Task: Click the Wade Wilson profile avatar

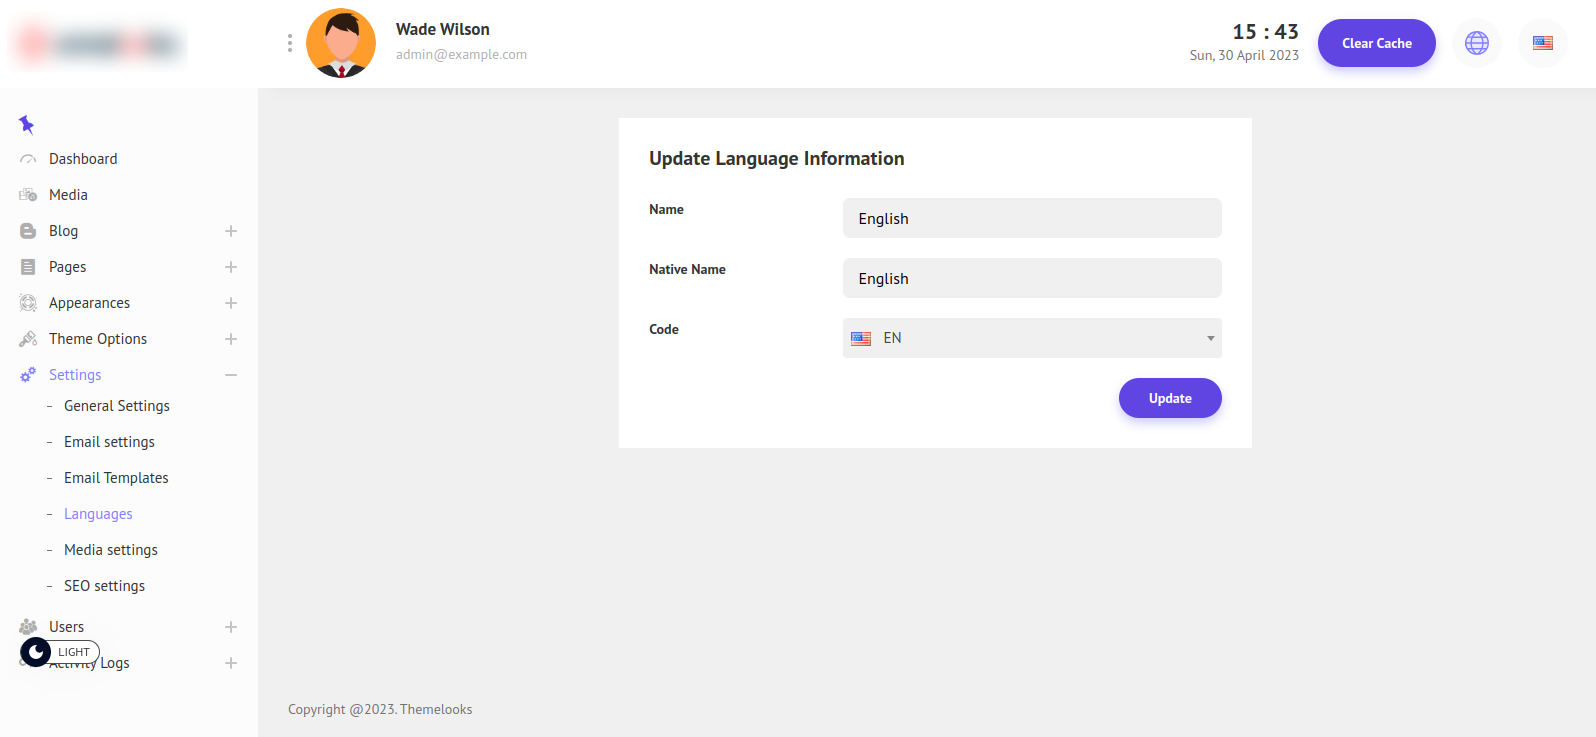Action: [x=341, y=43]
